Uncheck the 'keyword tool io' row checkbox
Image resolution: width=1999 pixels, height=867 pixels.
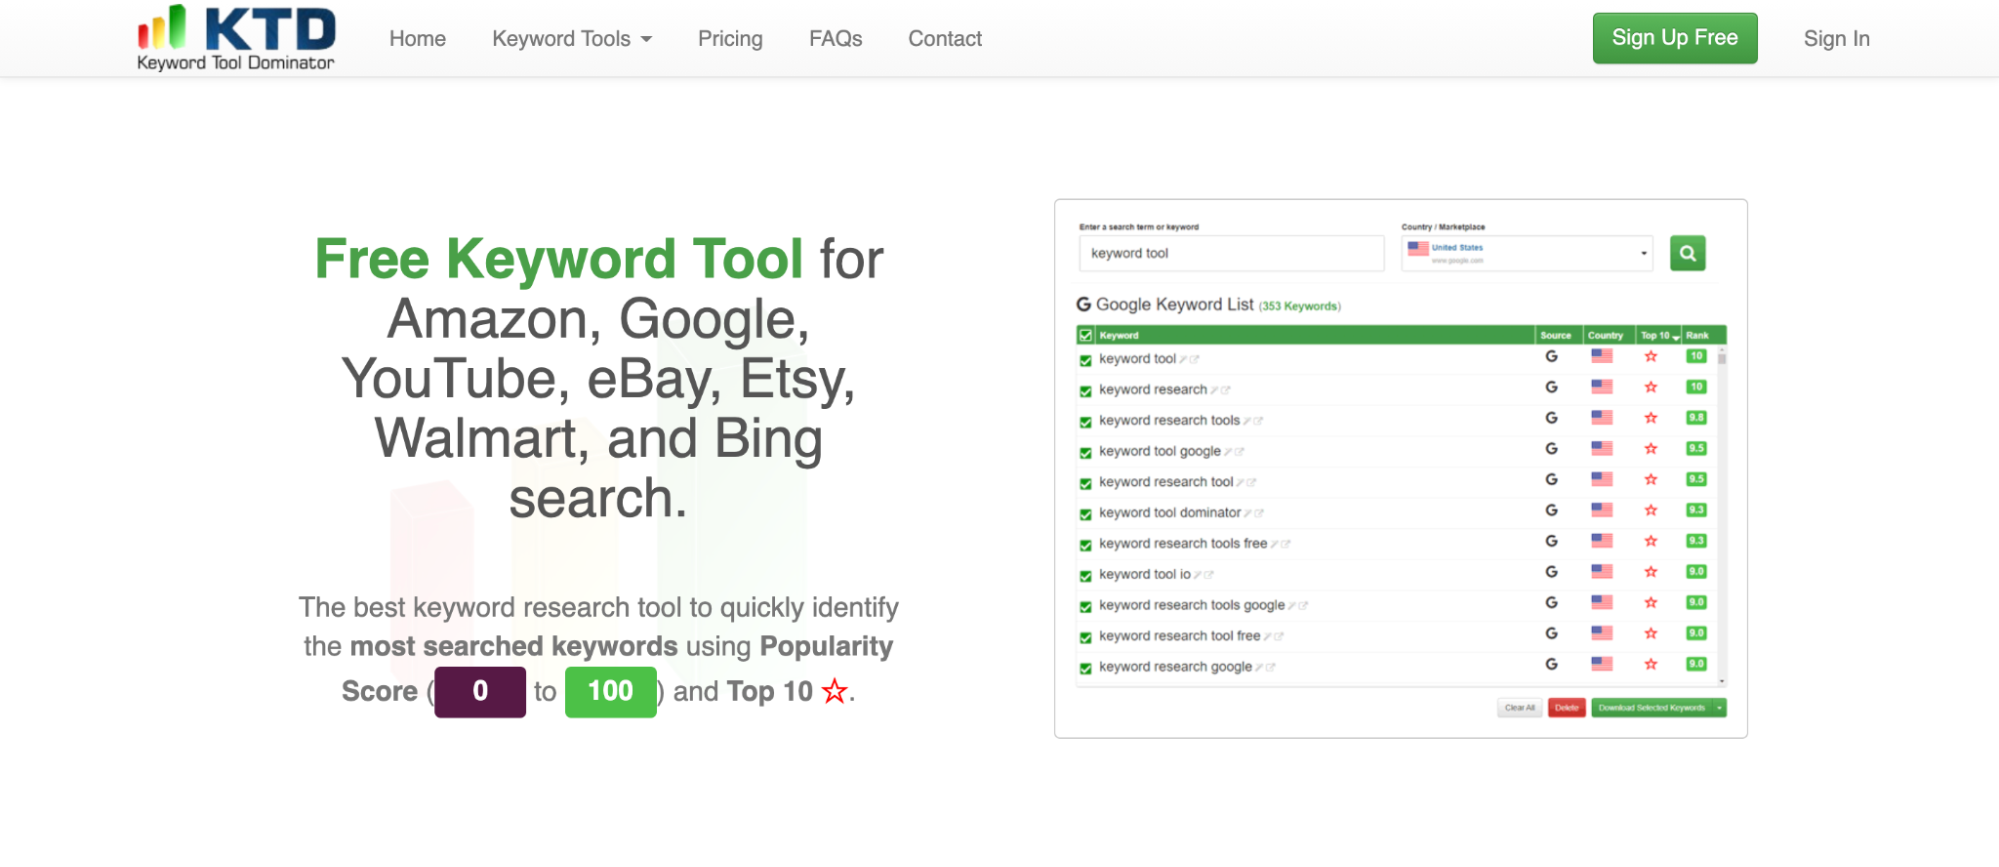1085,576
